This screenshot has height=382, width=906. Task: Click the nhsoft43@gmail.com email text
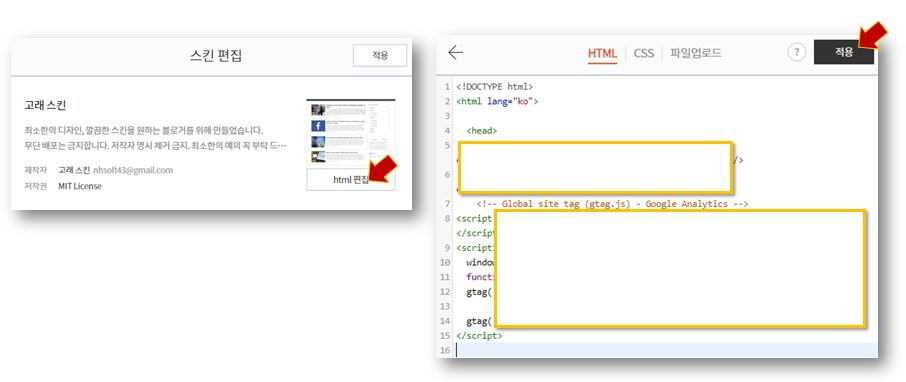coord(133,170)
